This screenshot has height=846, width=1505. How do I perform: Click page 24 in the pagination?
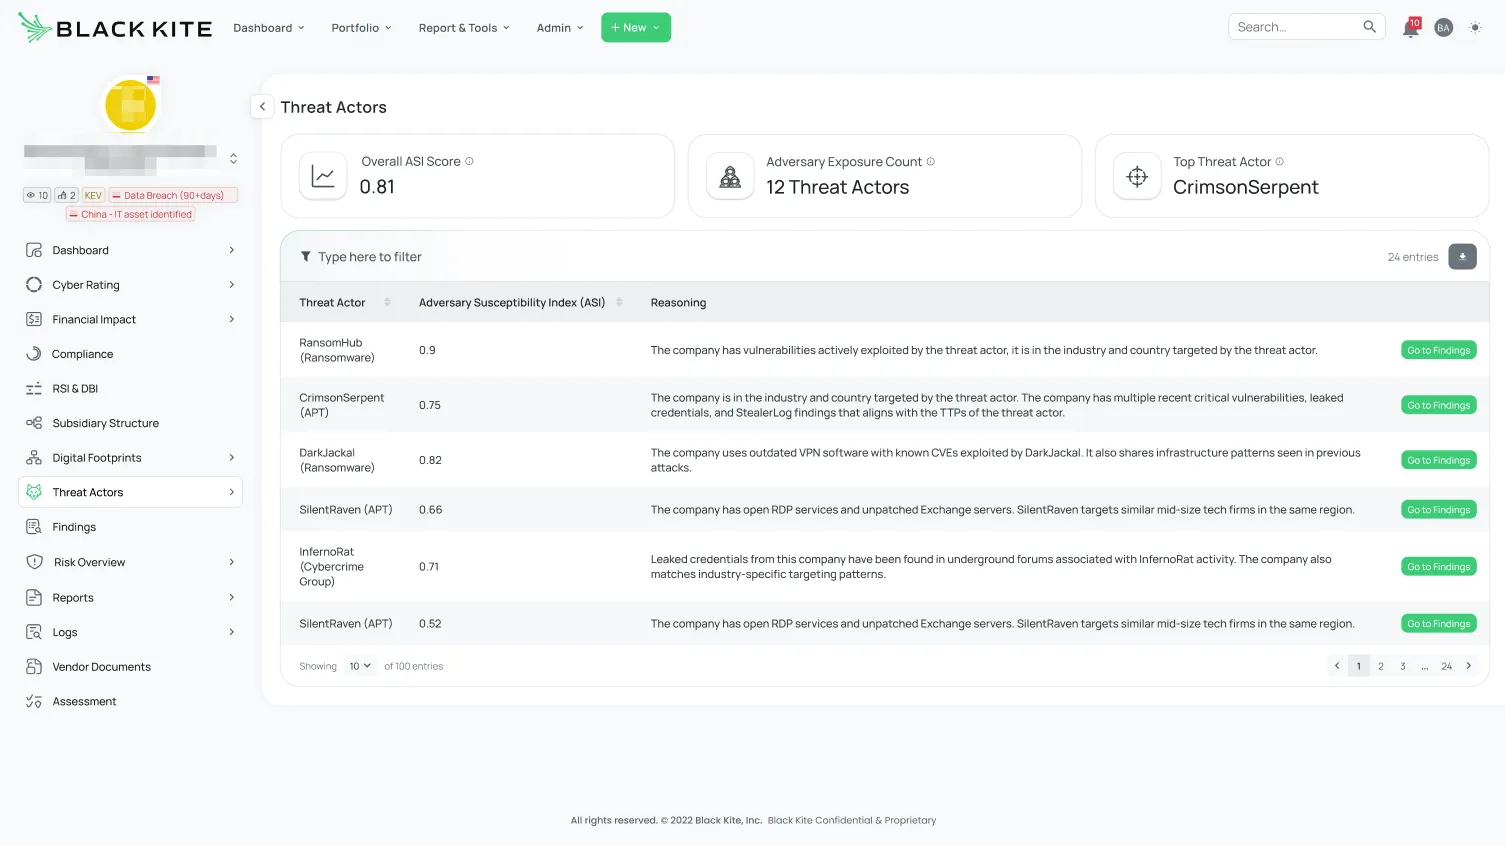pos(1446,665)
